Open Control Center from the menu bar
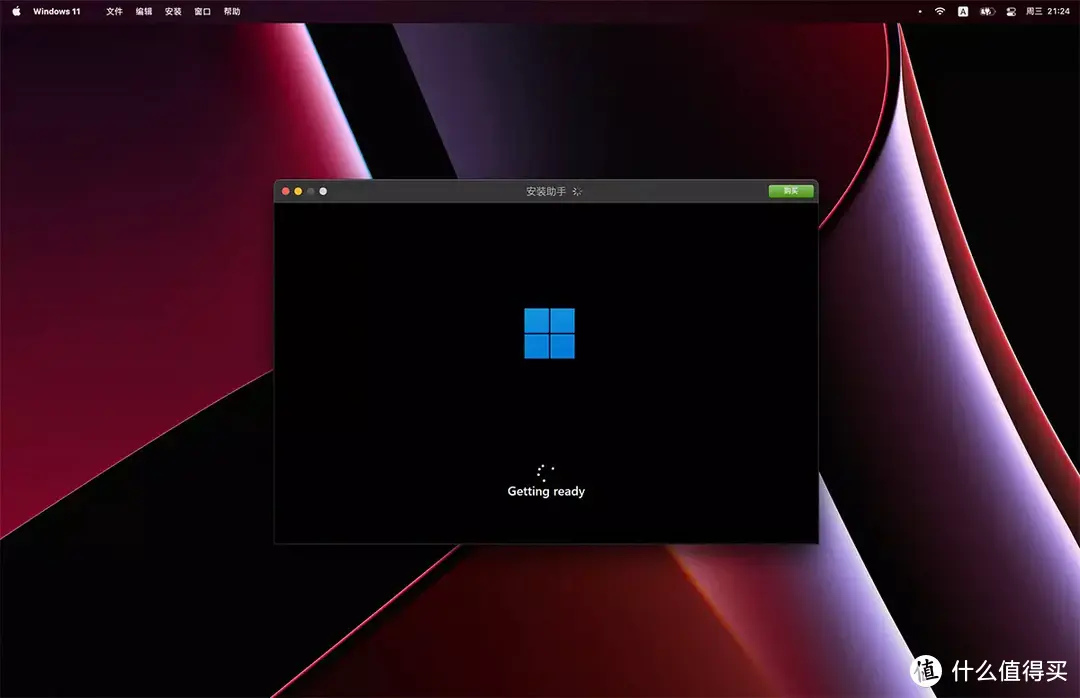This screenshot has width=1080, height=698. tap(1011, 12)
